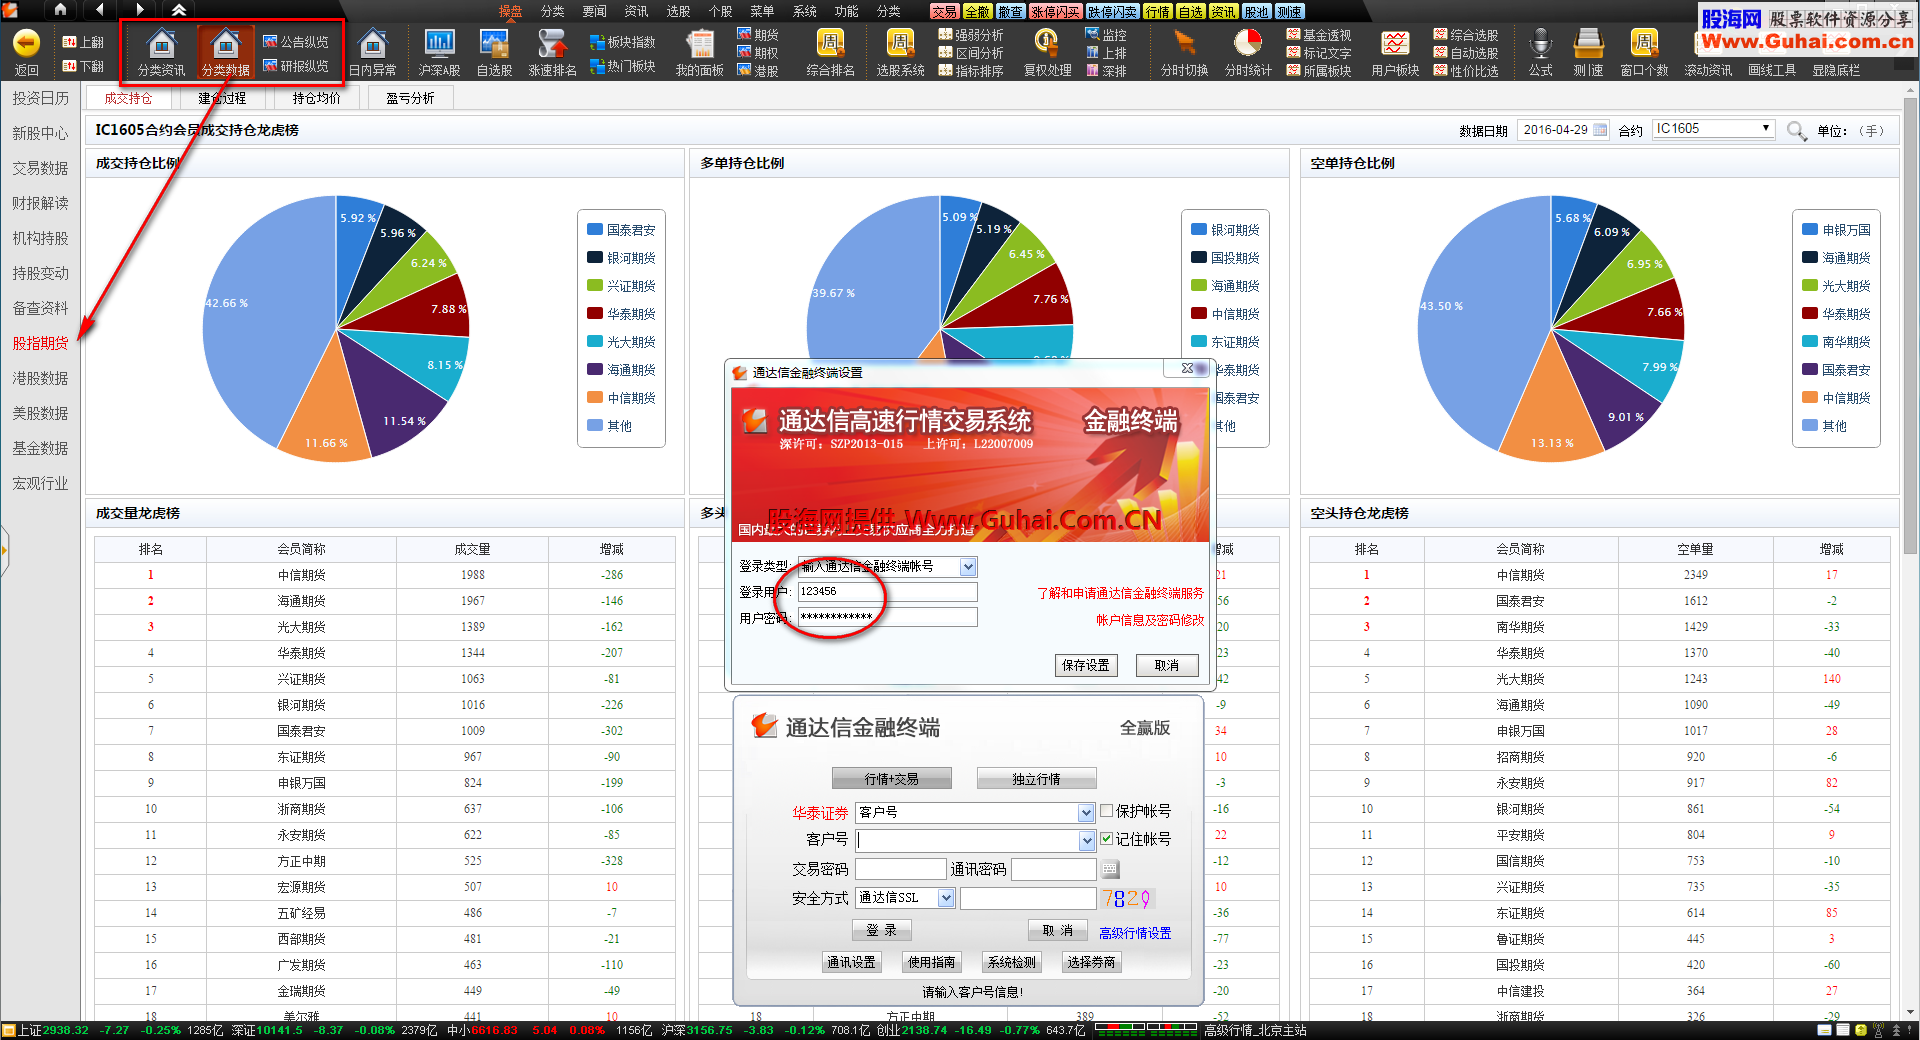This screenshot has height=1040, width=1920.
Task: Expand the 华泰证券 客户号 type dropdown
Action: (1087, 813)
